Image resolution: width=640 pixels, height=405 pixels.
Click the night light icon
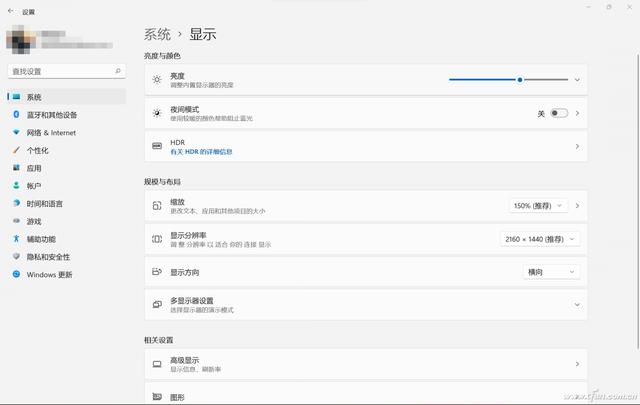[x=157, y=113]
